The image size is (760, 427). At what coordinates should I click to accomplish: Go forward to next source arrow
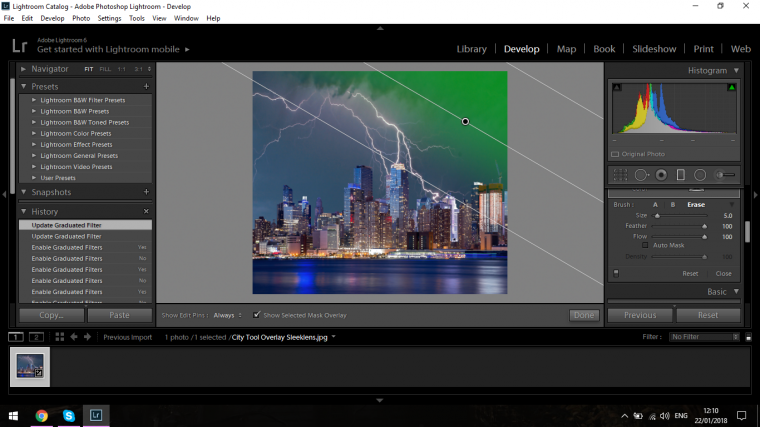(87, 337)
